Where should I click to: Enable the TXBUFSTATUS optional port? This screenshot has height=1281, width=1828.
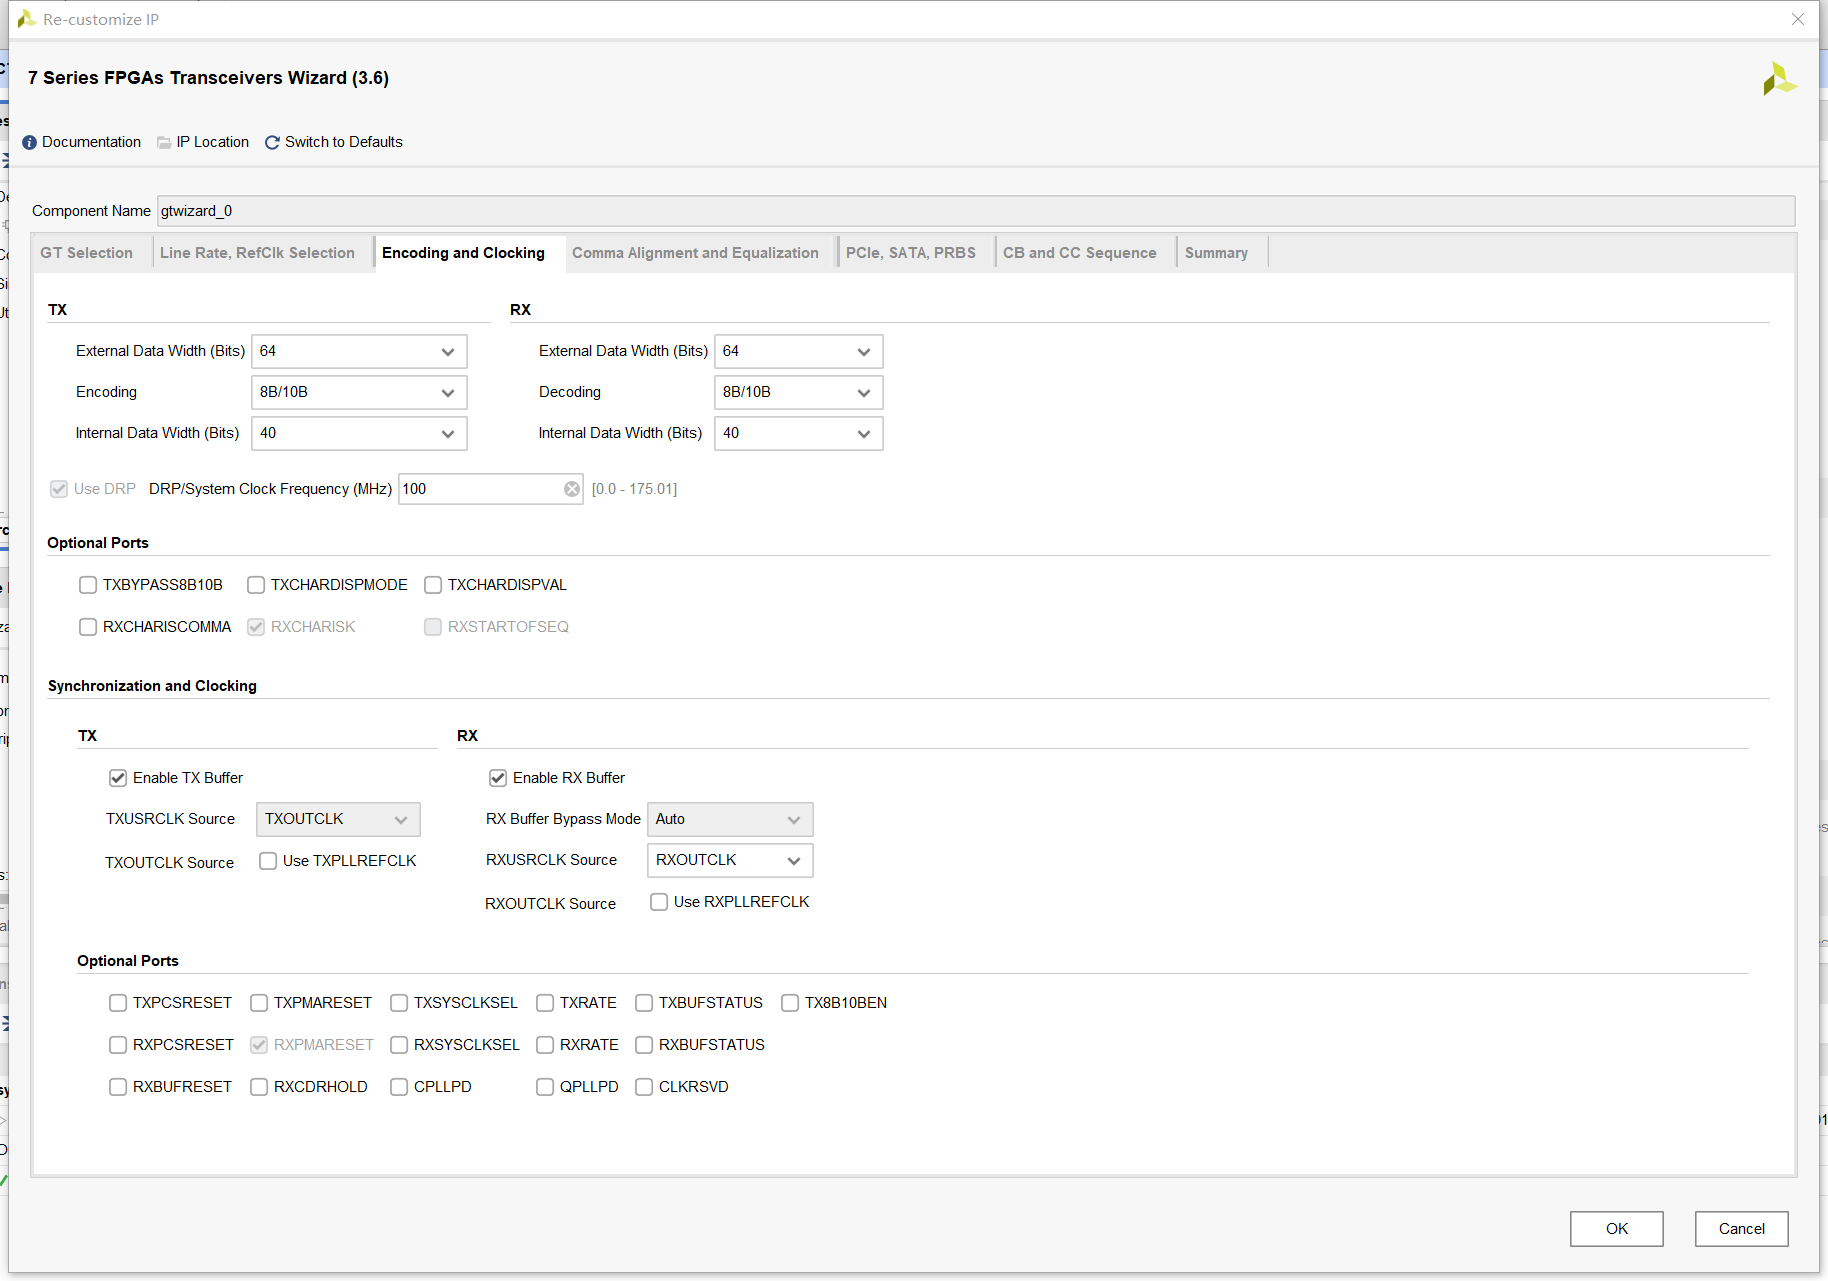pos(644,1003)
